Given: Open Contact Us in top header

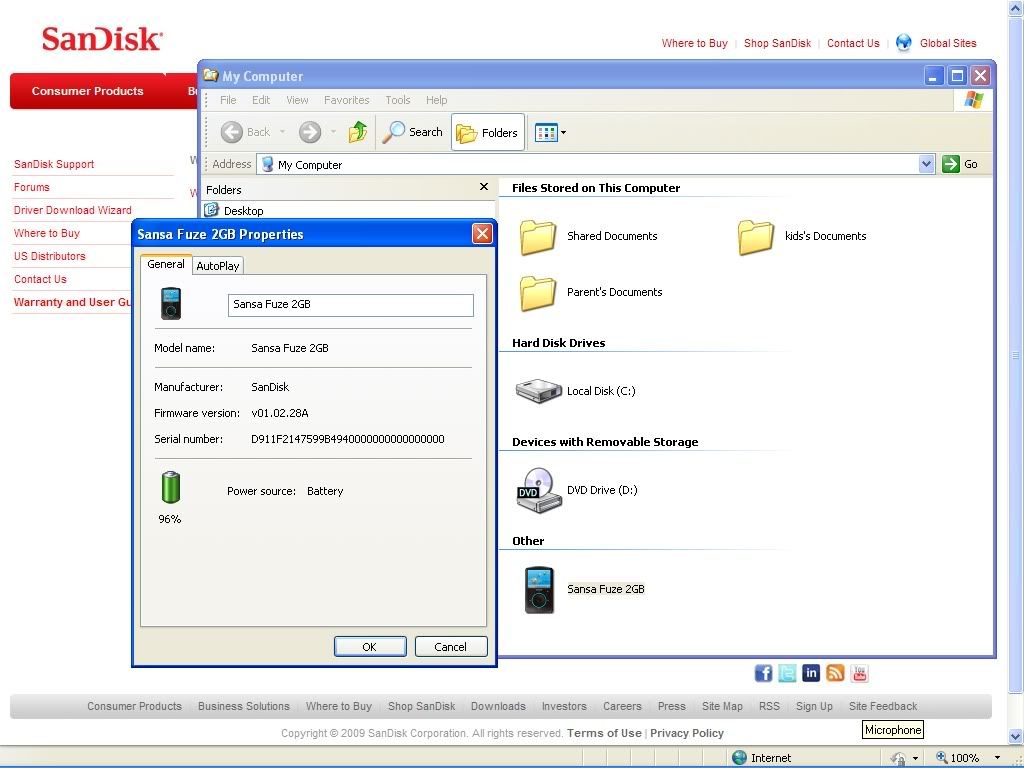Looking at the screenshot, I should click(853, 43).
